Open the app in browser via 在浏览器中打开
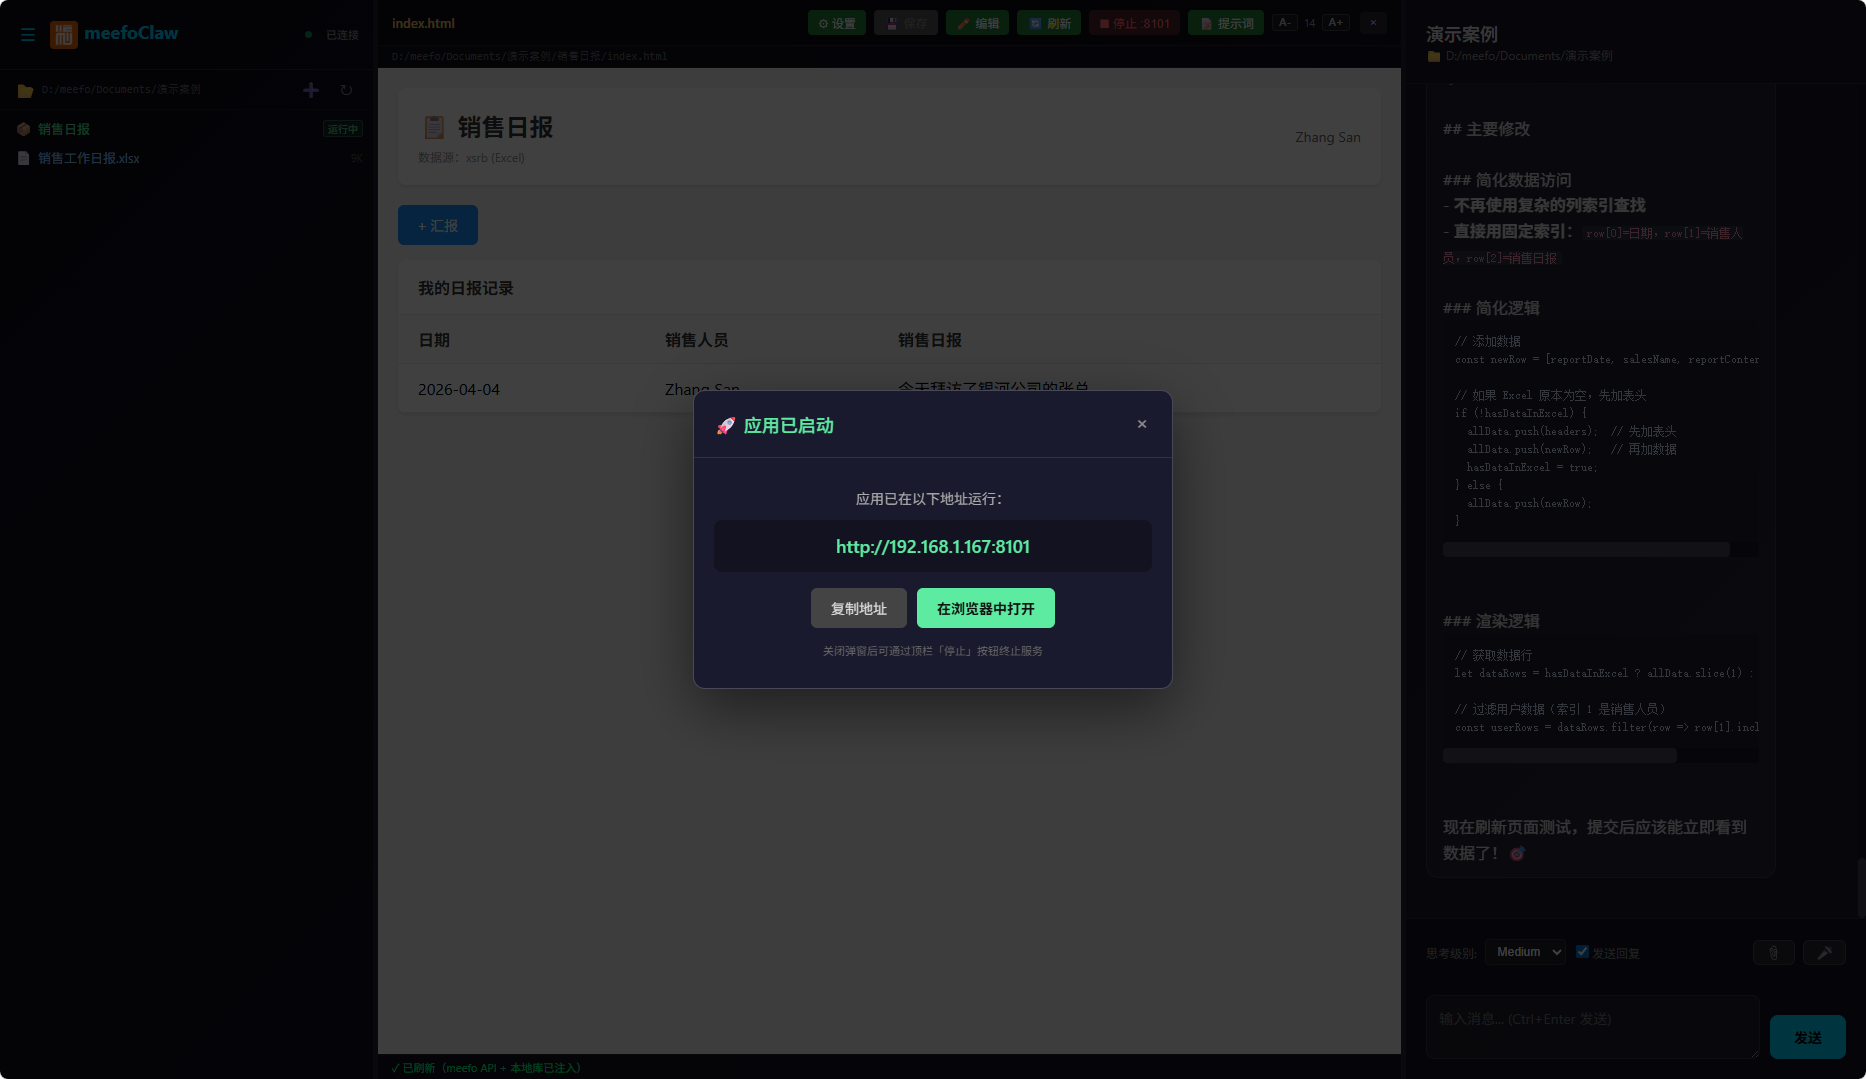 click(984, 607)
